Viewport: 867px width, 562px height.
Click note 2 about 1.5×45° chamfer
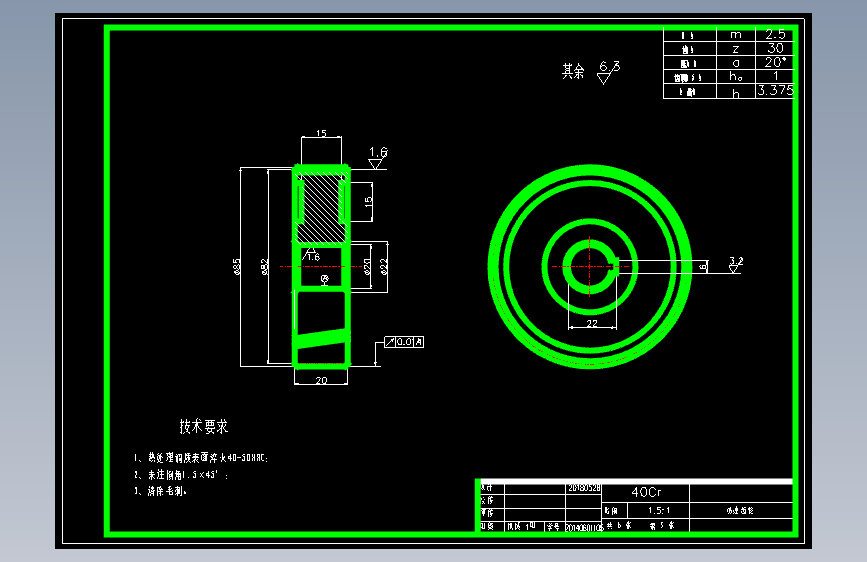point(181,475)
